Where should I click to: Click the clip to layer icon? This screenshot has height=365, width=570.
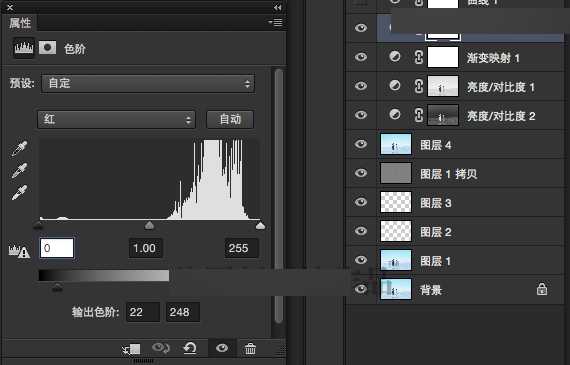pos(132,349)
